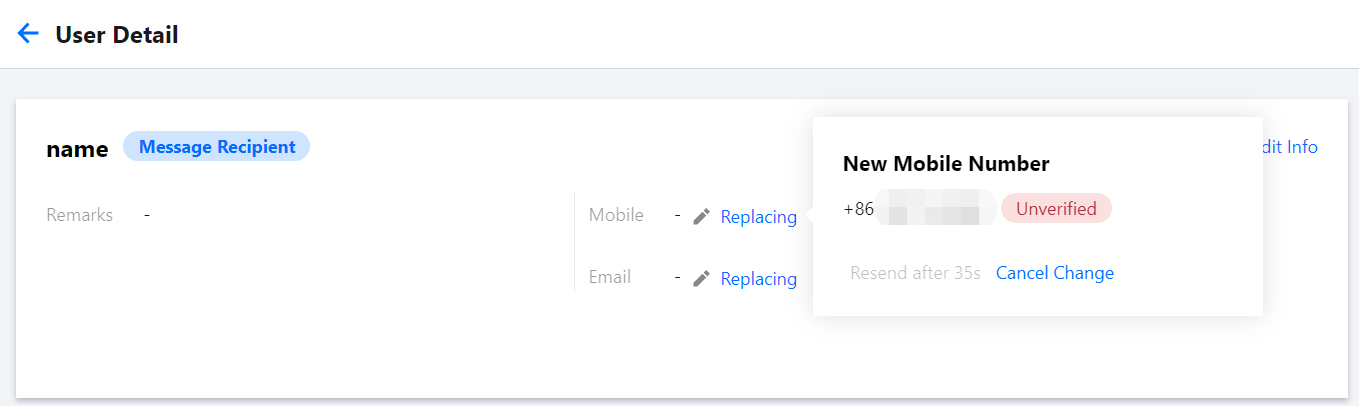Click the Mobile field label
Screen dimensions: 1359x406
(616, 215)
